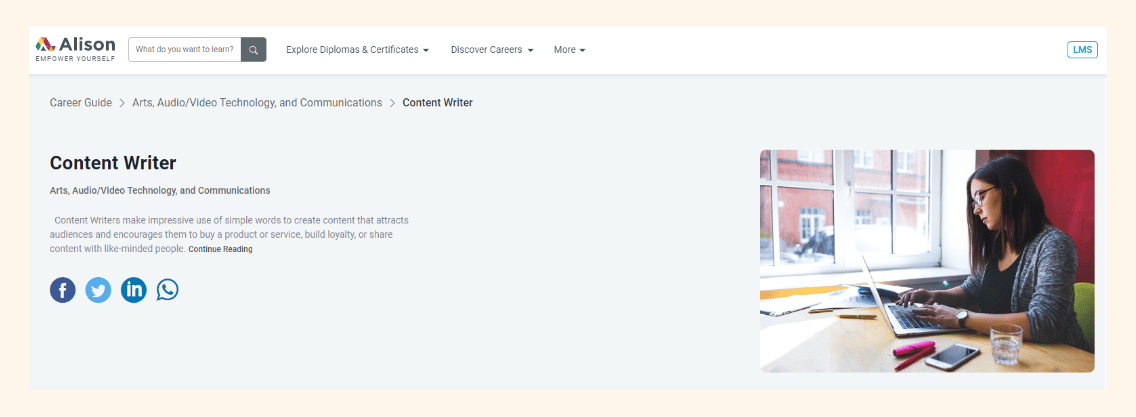
Task: Share the page on Facebook
Action: [x=63, y=290]
